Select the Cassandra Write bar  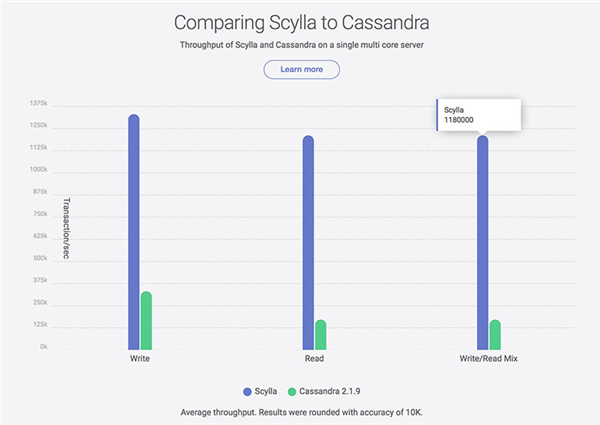[x=146, y=320]
